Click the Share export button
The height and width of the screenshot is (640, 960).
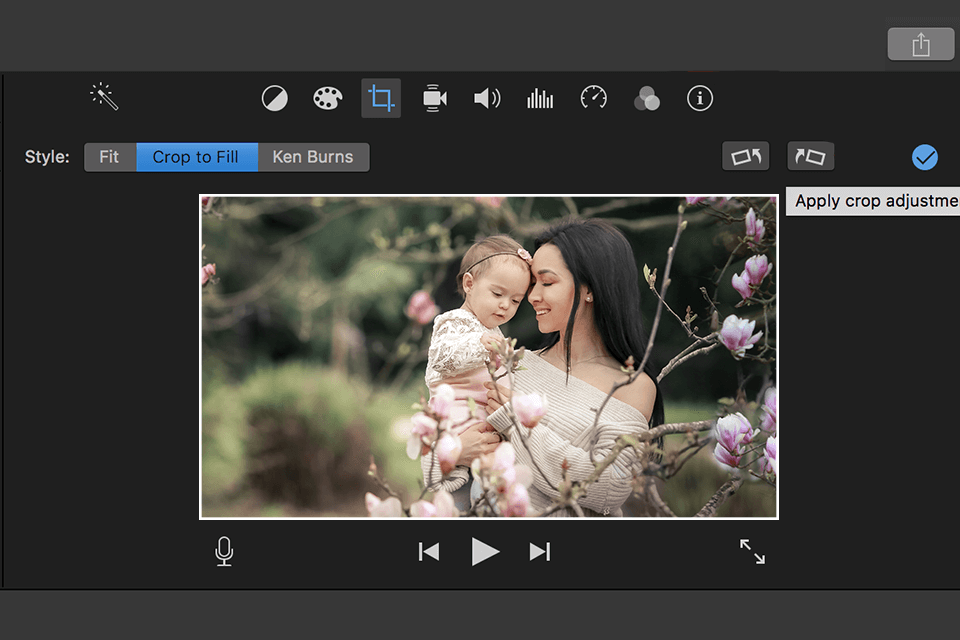921,44
